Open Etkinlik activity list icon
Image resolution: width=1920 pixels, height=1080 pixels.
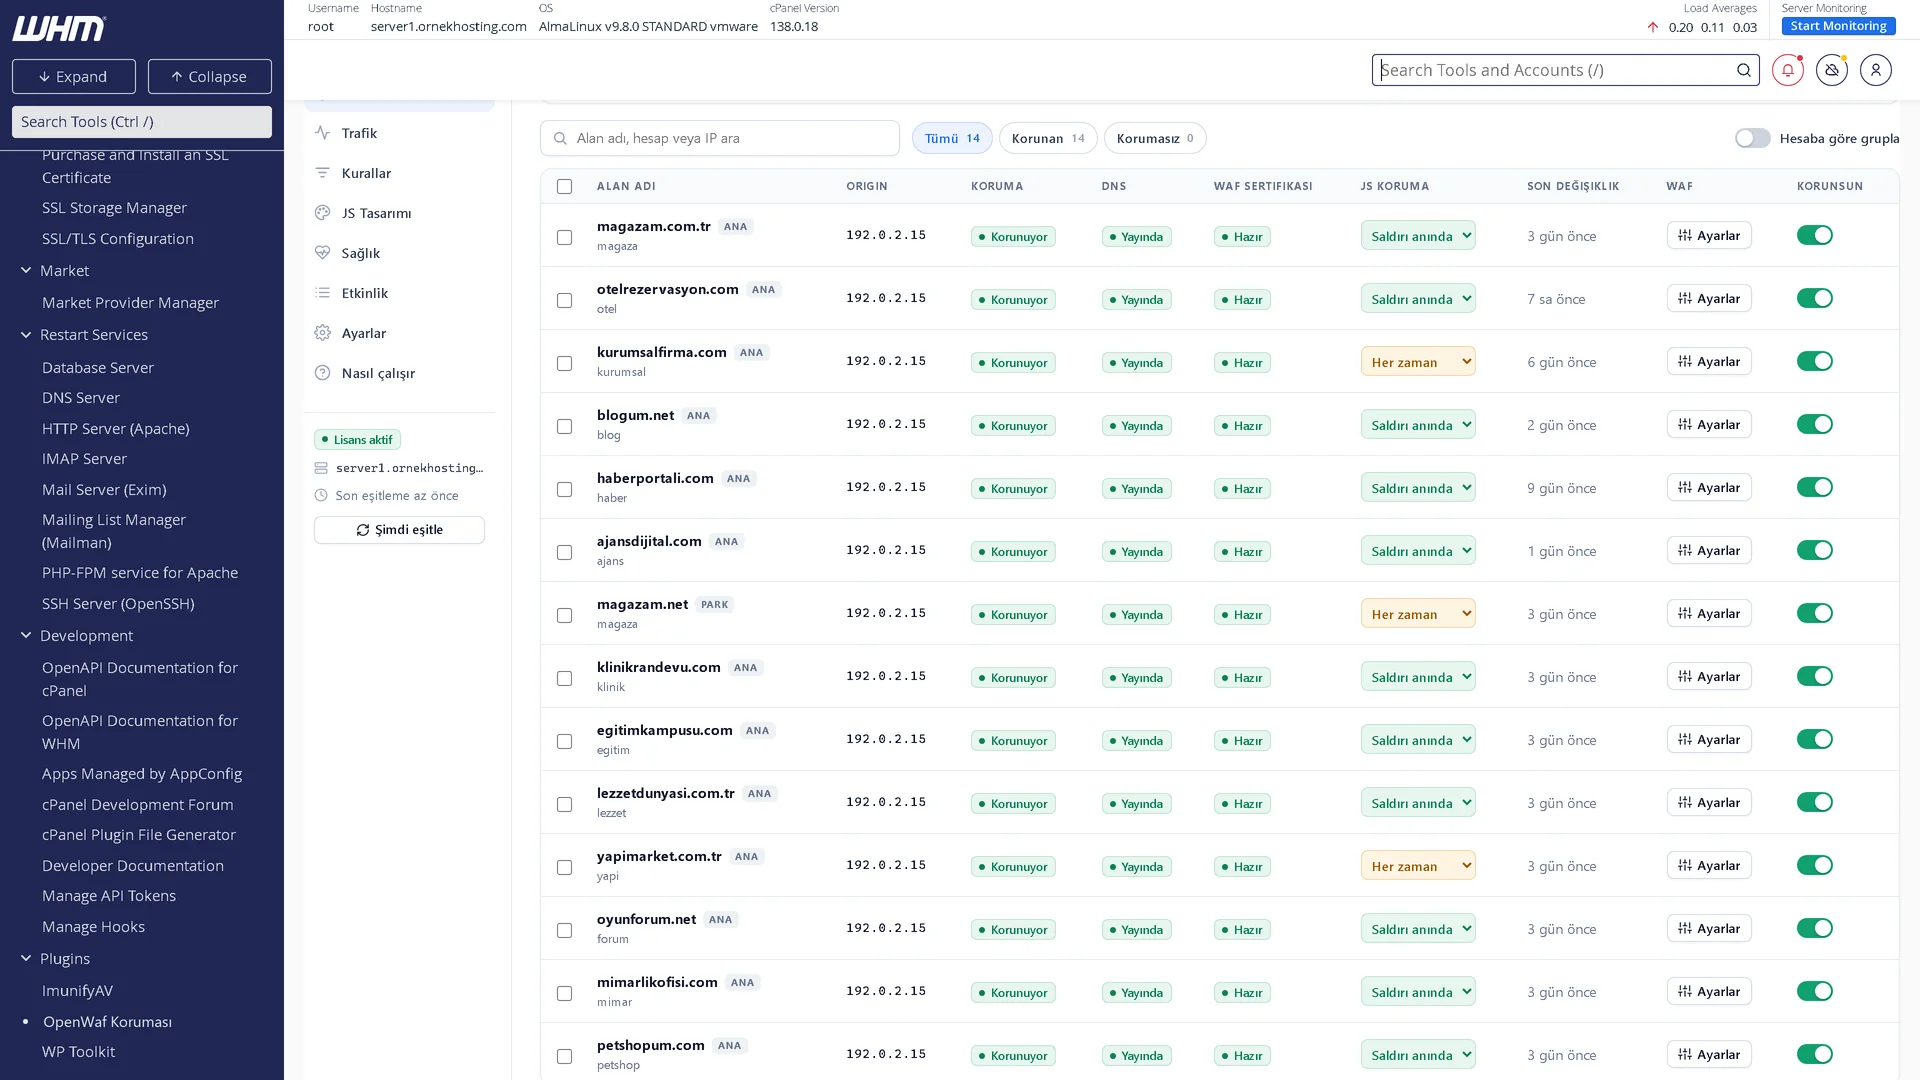[x=322, y=293]
